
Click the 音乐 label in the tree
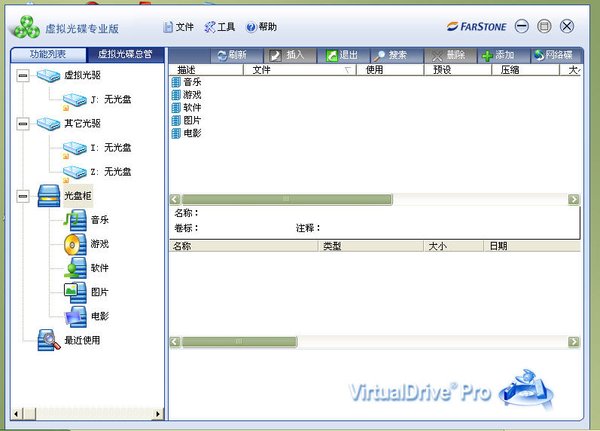coord(99,220)
